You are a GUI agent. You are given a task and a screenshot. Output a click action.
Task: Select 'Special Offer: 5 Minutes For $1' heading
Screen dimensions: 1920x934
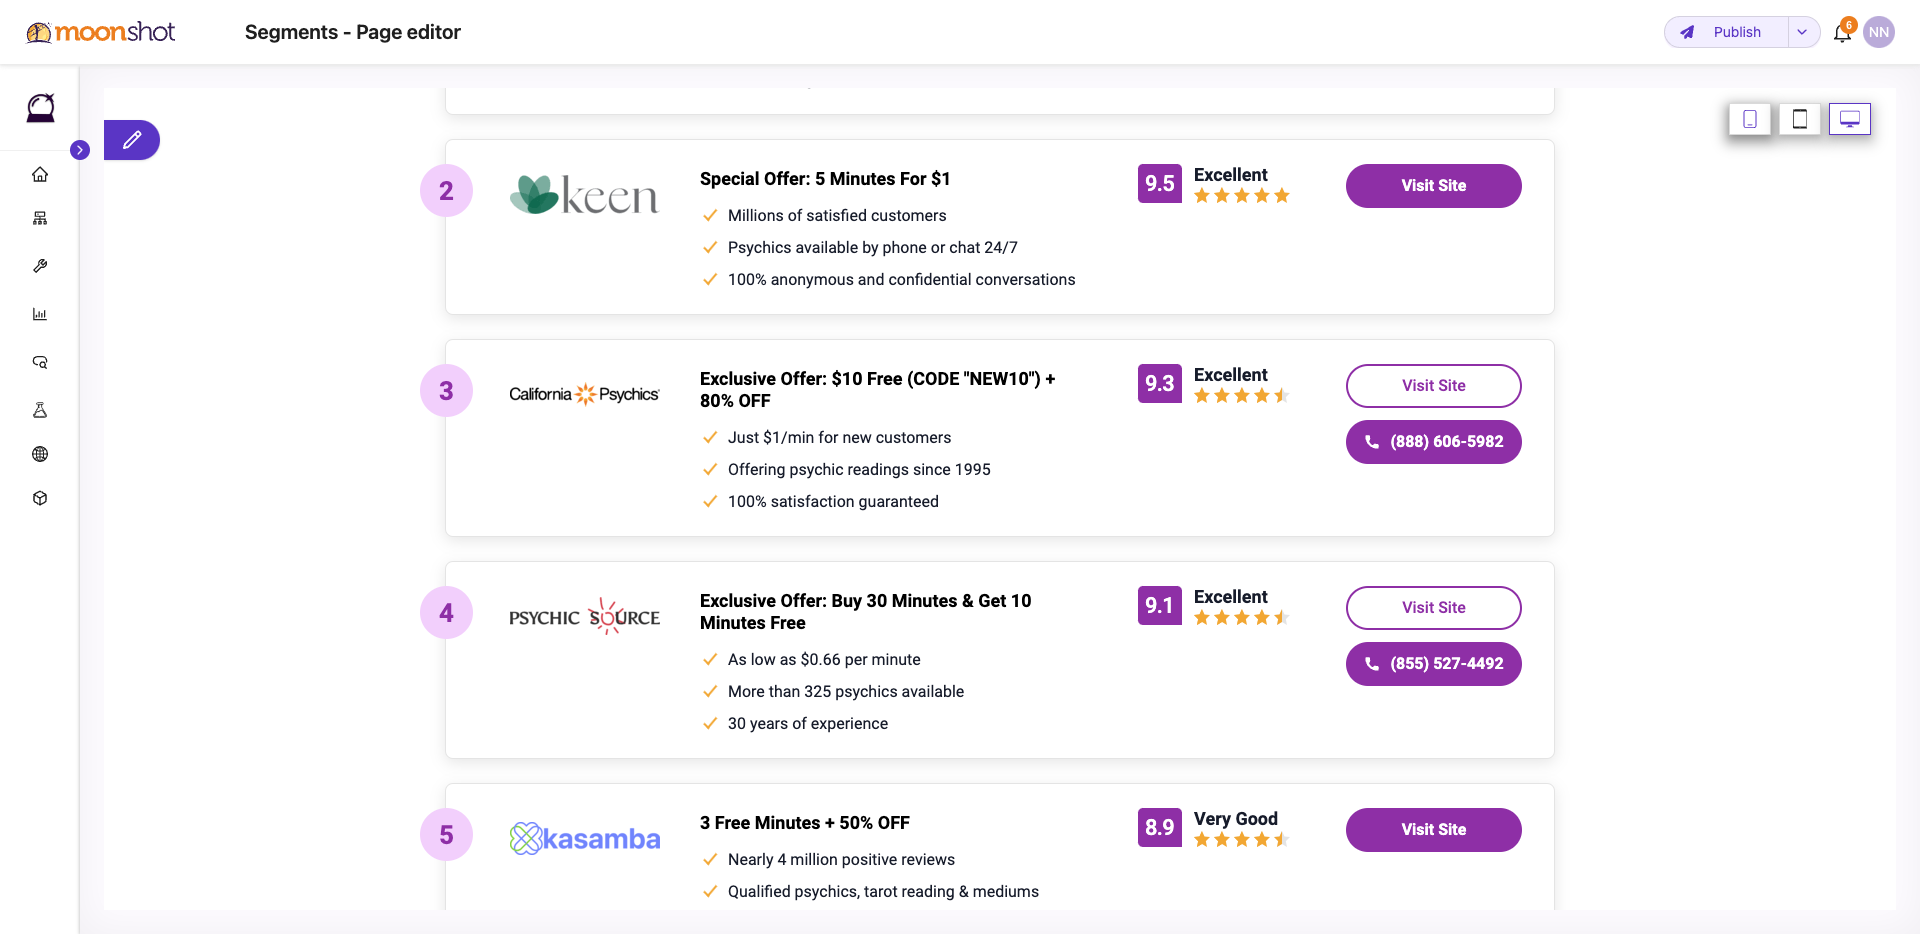coord(825,179)
